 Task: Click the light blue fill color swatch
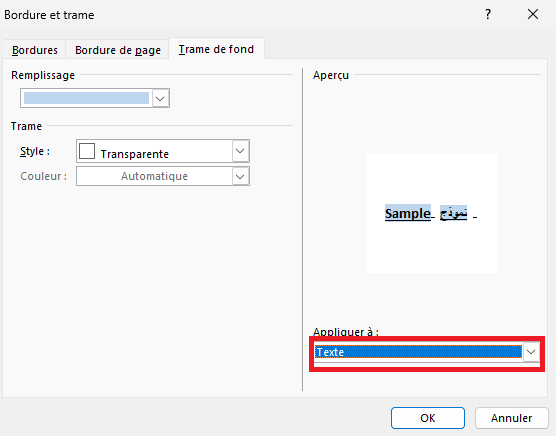point(87,98)
